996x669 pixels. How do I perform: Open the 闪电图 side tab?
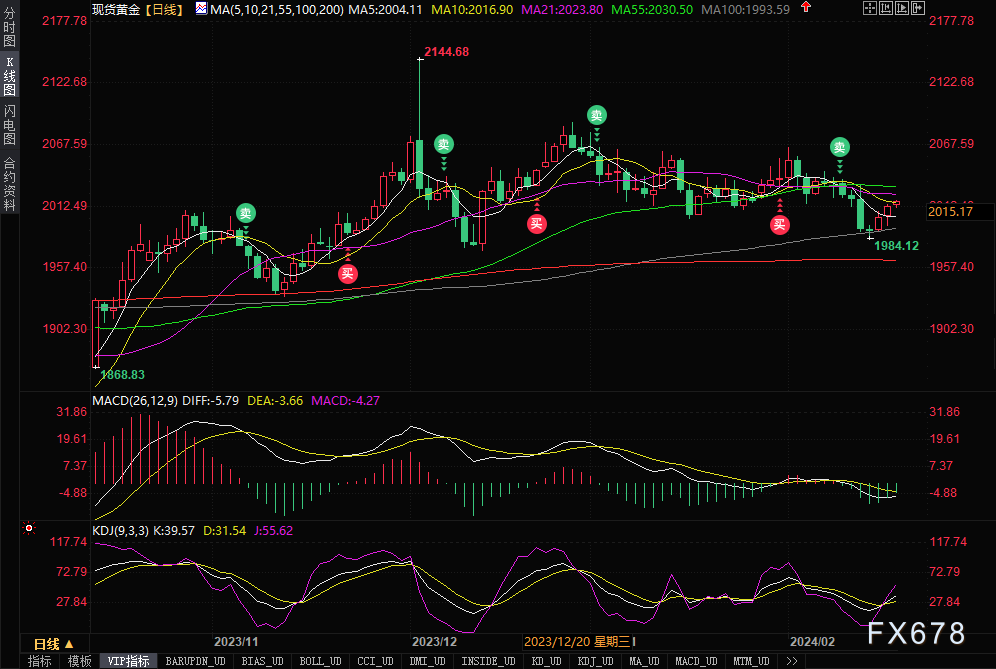tap(9, 124)
